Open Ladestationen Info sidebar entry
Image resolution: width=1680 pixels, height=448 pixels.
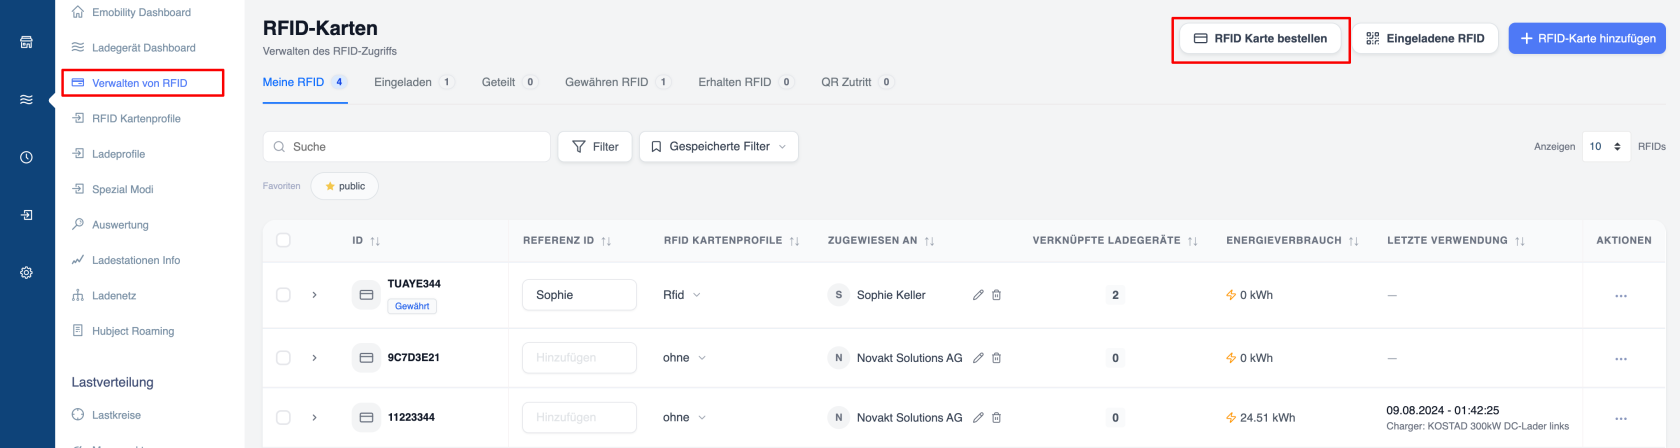126,260
